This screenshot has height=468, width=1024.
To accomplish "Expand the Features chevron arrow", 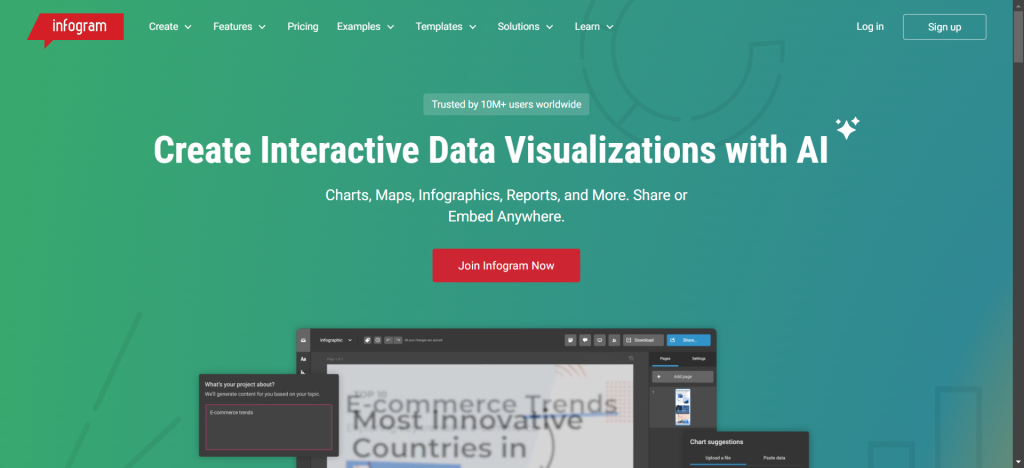I will 262,27.
